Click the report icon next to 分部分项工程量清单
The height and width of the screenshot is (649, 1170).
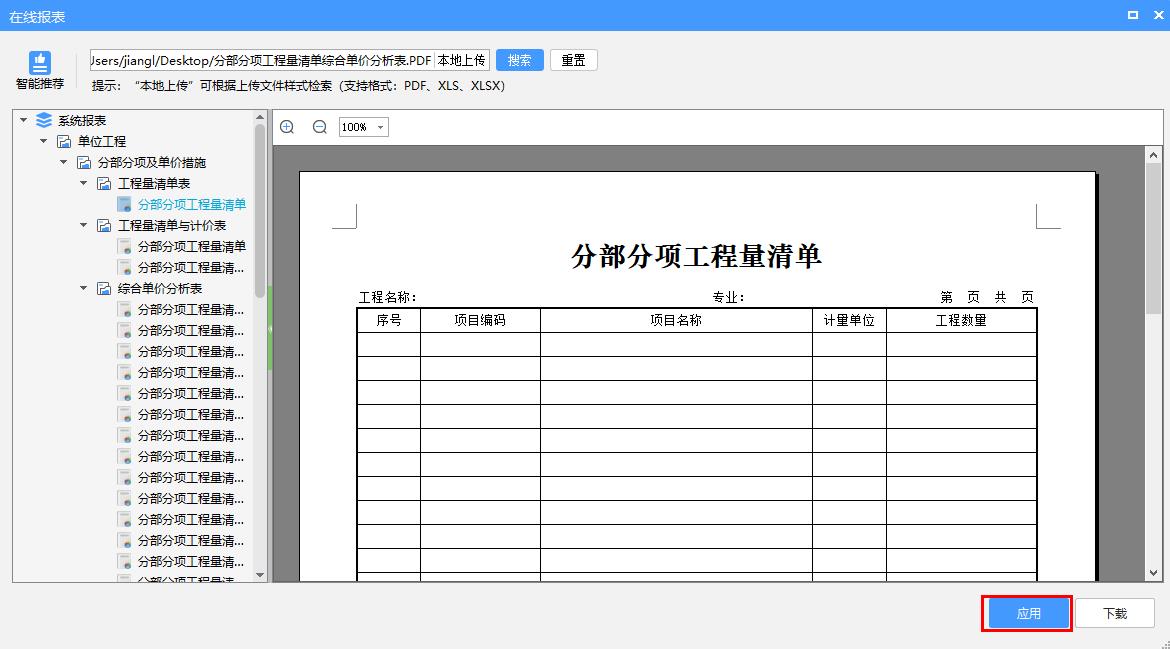[x=124, y=204]
